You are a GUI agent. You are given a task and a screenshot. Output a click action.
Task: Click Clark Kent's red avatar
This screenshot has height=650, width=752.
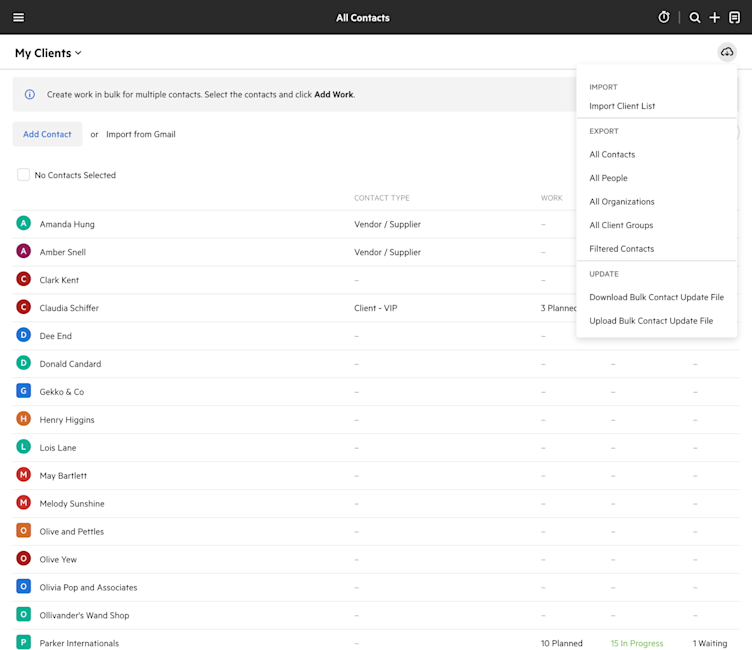pyautogui.click(x=24, y=279)
